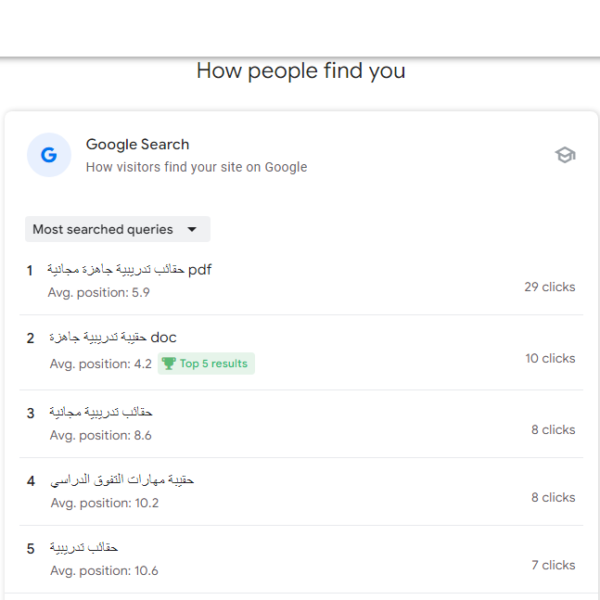Select the second query ending with doc
The height and width of the screenshot is (600, 600).
coord(113,338)
